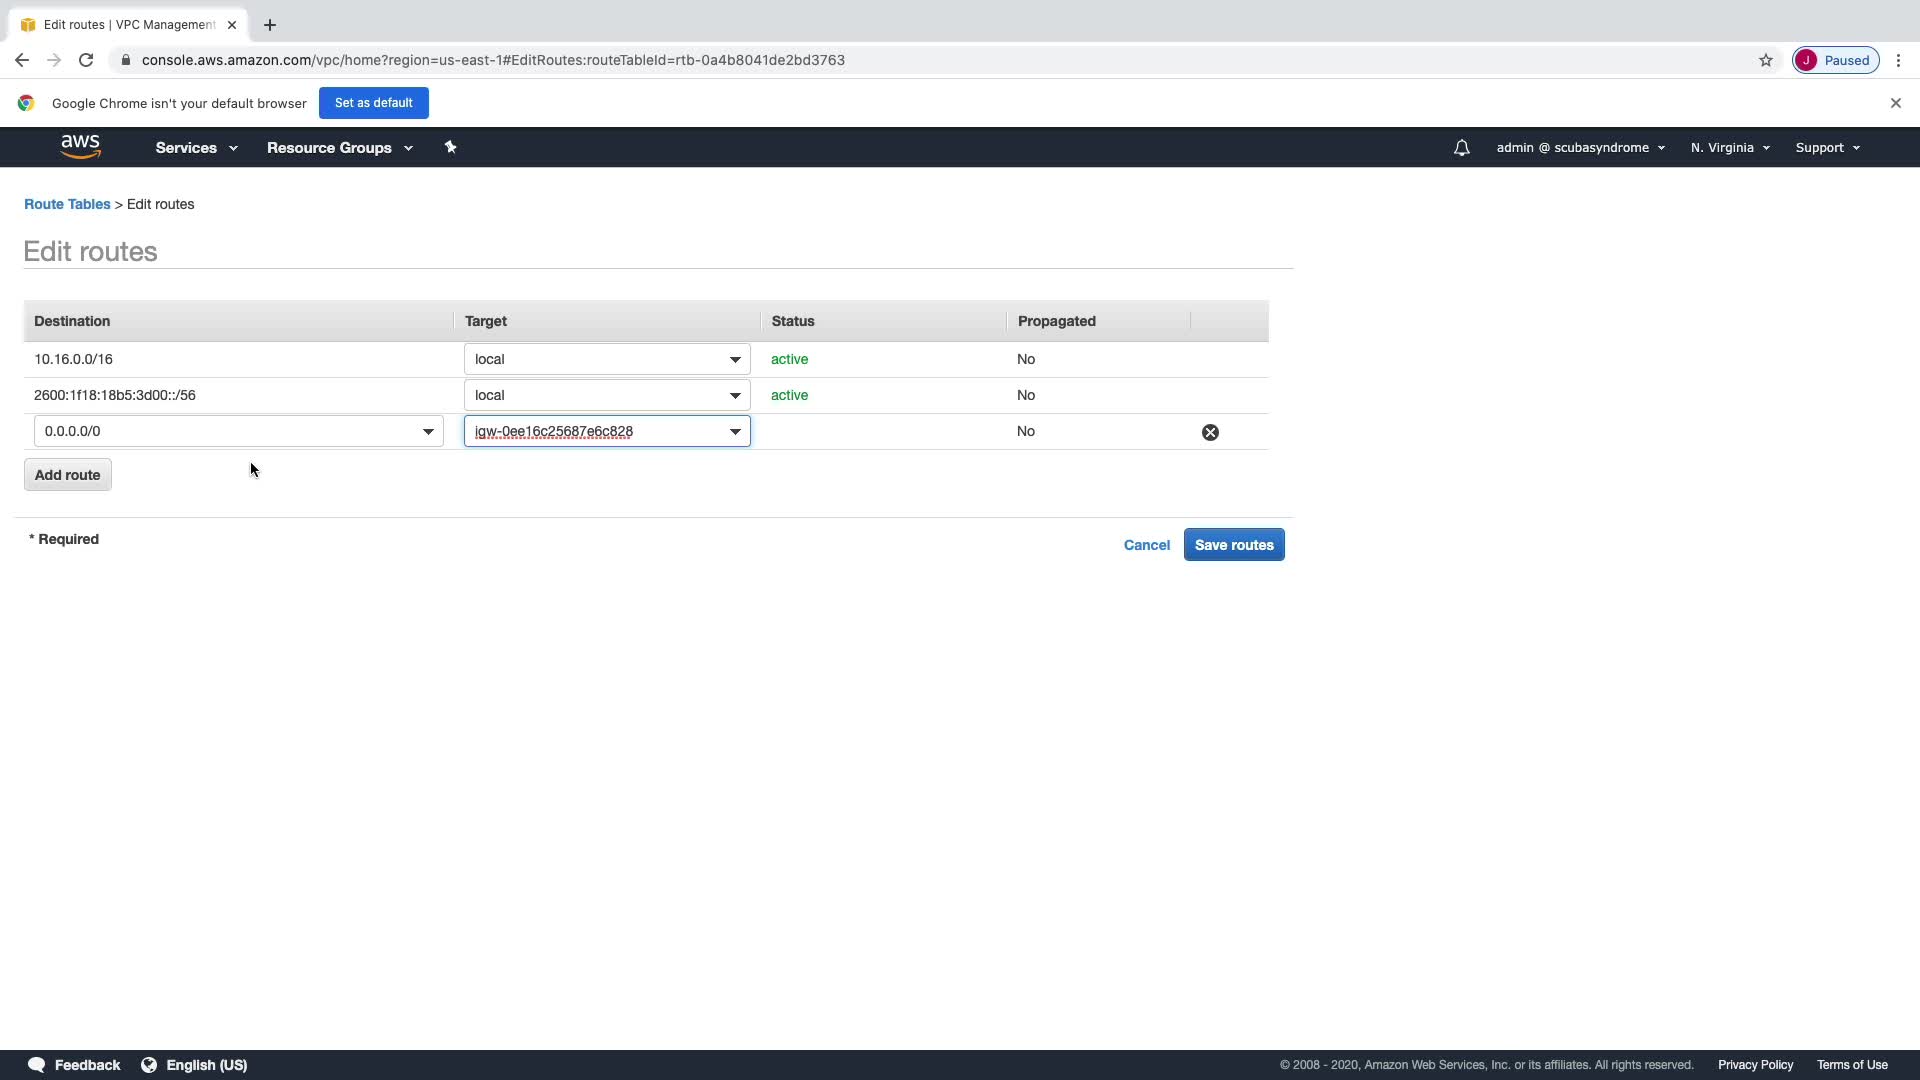Open the Services menu

(x=196, y=147)
